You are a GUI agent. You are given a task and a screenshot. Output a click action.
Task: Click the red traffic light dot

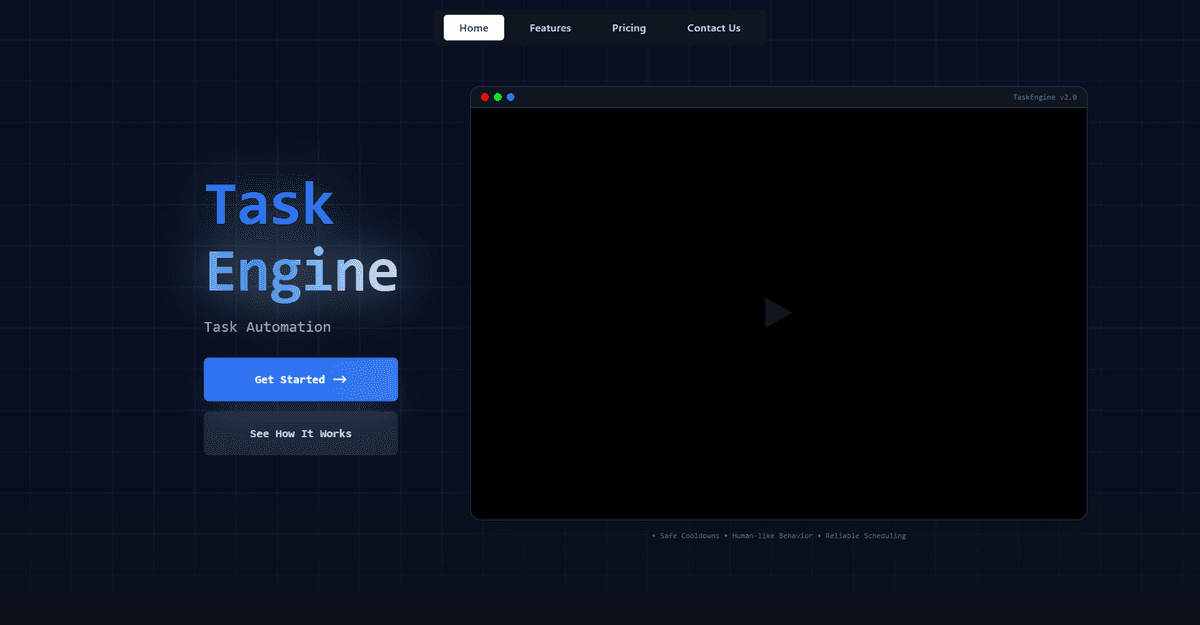pyautogui.click(x=485, y=97)
